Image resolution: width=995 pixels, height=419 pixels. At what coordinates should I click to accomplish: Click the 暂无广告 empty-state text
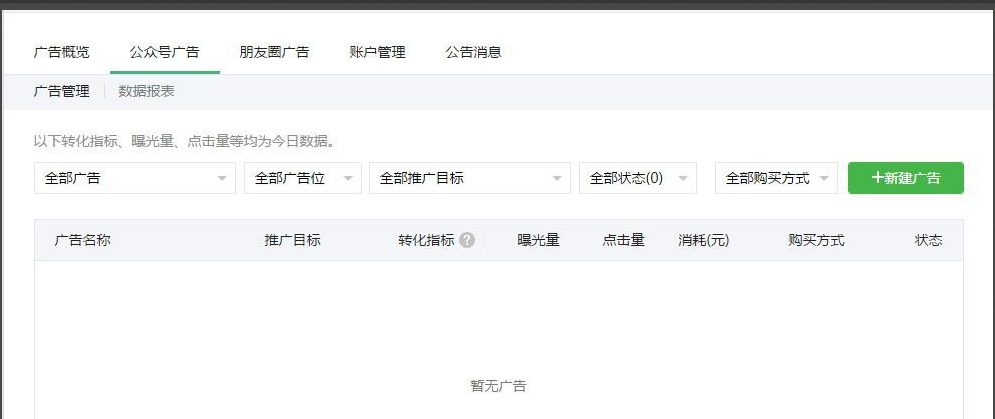point(498,386)
